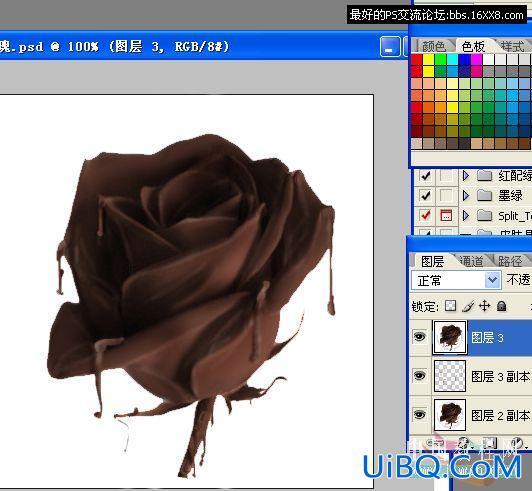Open the 样式 styles tab
The width and height of the screenshot is (532, 491).
pos(513,46)
